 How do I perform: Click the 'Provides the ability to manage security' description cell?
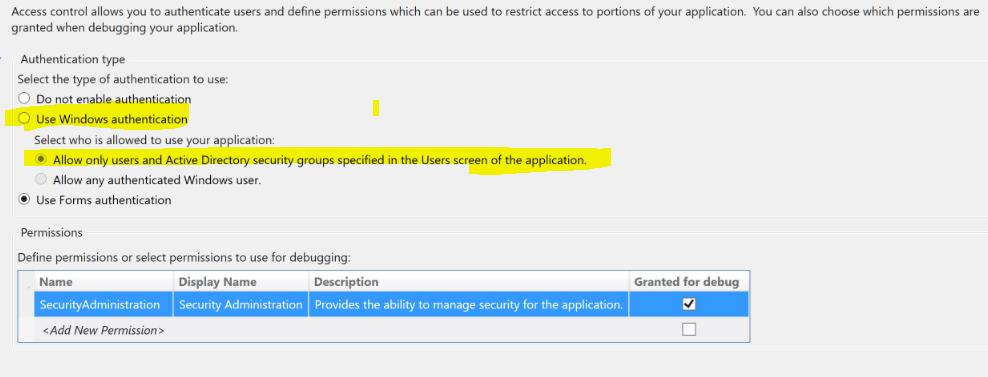pos(469,304)
